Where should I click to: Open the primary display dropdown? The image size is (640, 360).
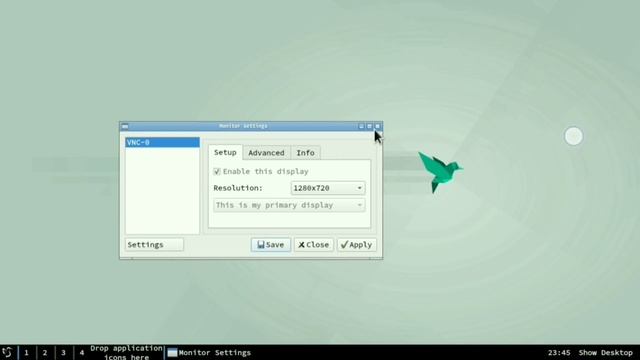point(289,205)
